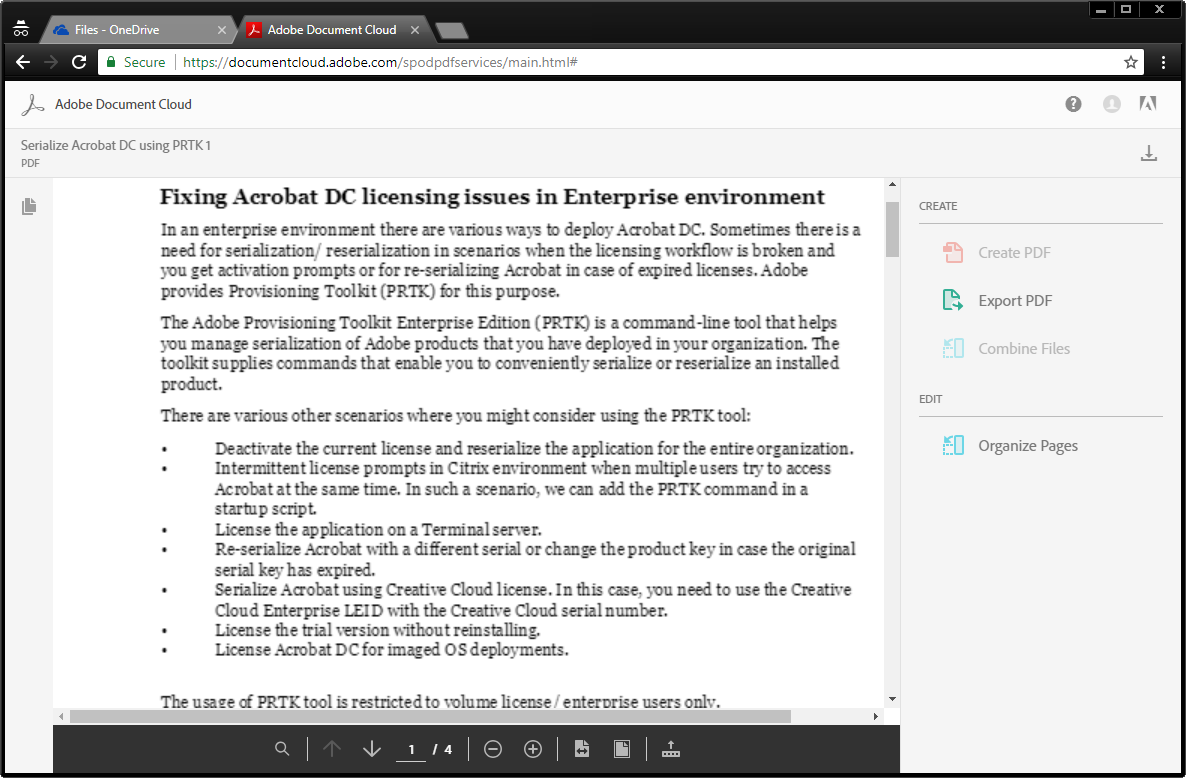Click the Create PDF icon
The width and height of the screenshot is (1186, 778).
pos(953,253)
